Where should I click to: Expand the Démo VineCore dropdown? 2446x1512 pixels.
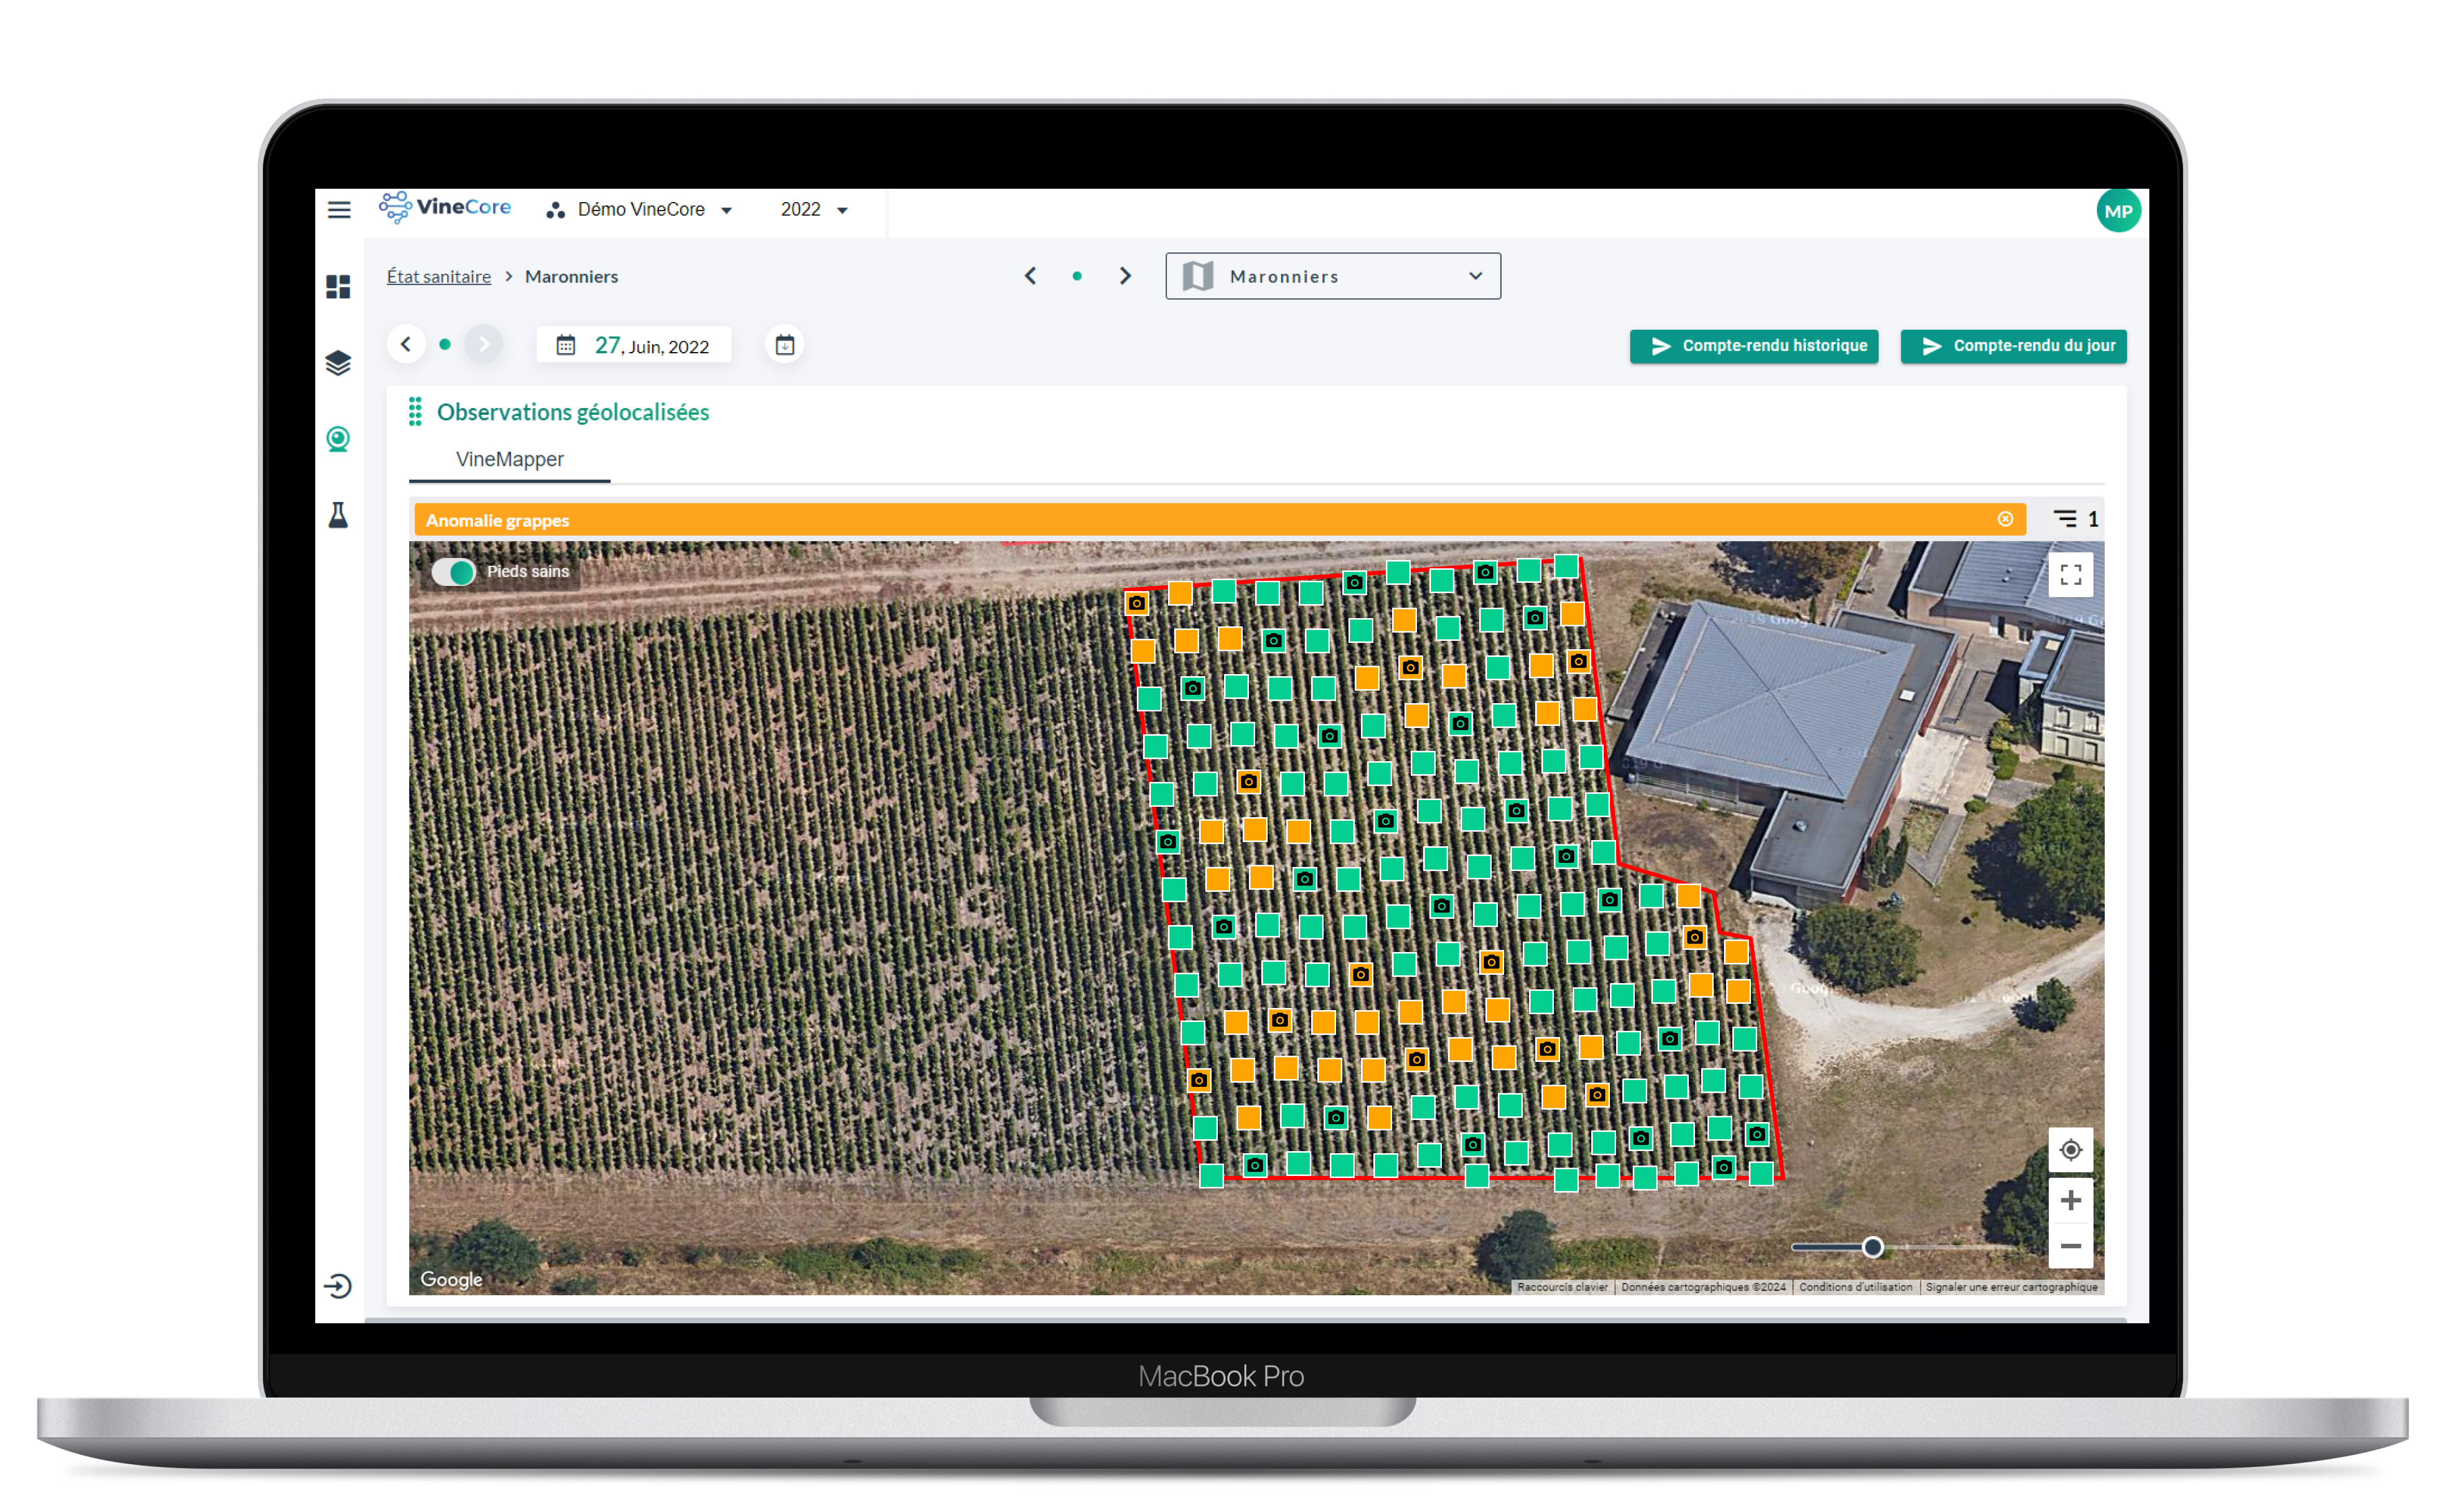pos(640,210)
